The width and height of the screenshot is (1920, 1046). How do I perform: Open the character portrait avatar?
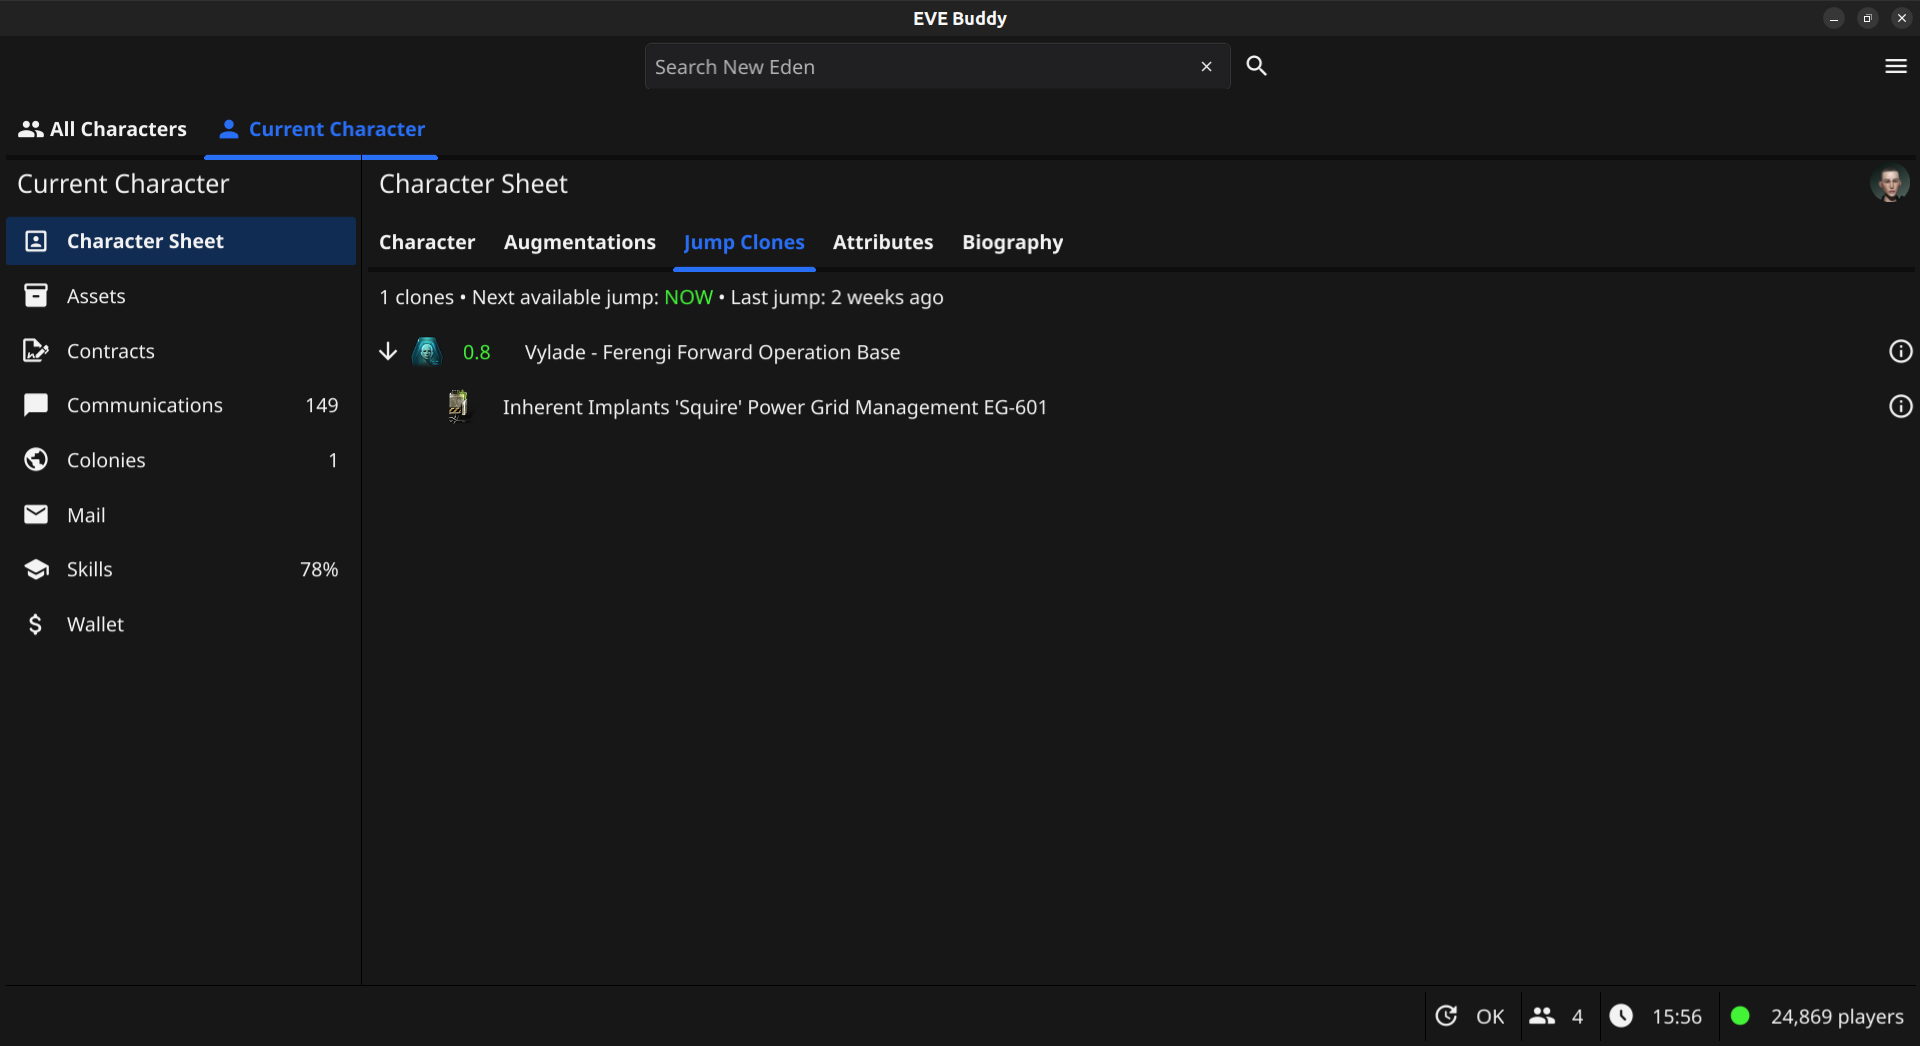point(1889,184)
